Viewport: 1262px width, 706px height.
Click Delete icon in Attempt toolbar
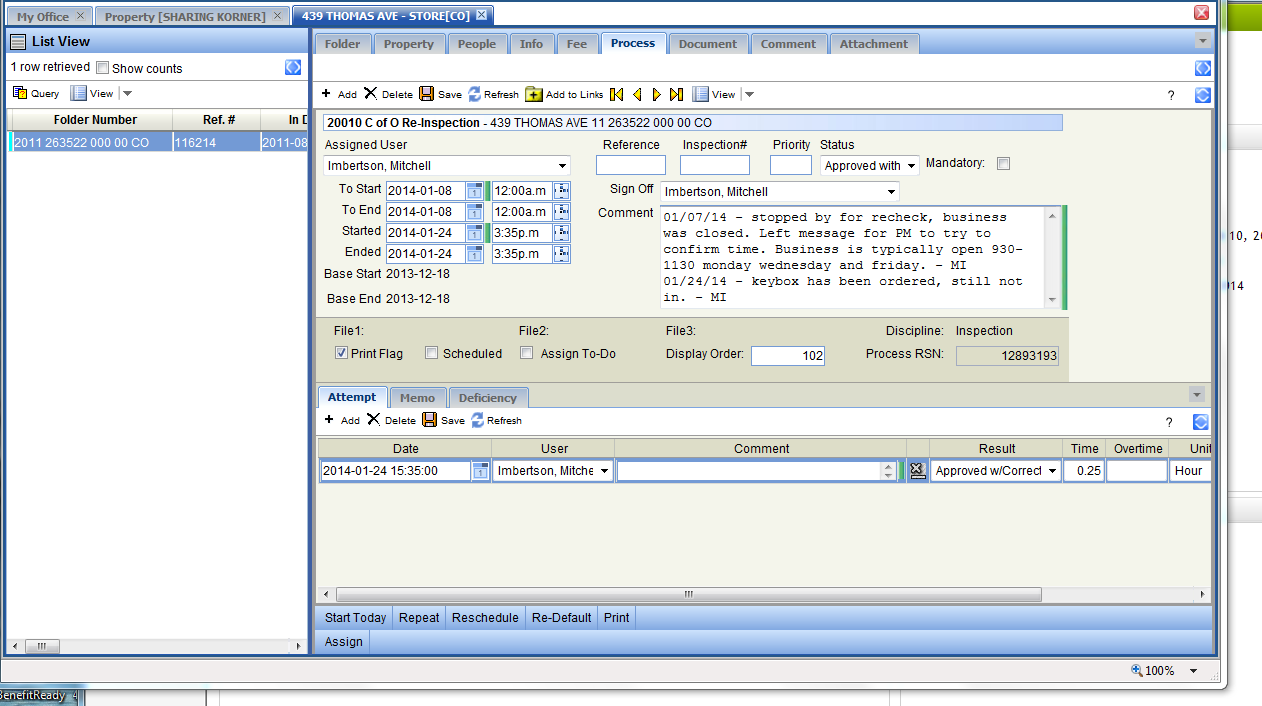pos(373,420)
